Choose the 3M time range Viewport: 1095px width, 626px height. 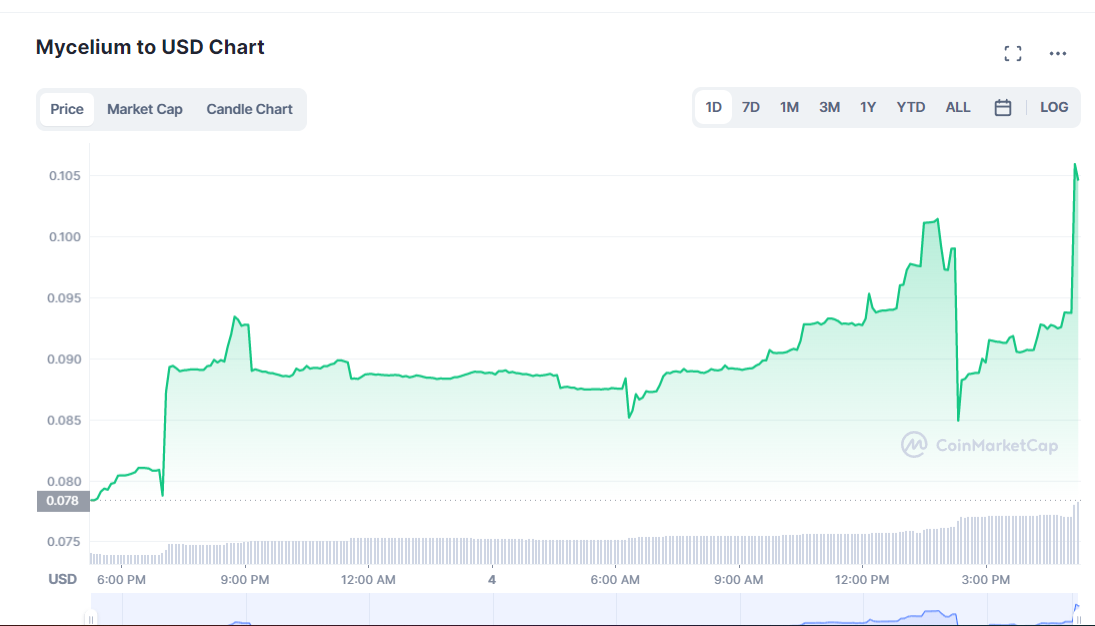[x=829, y=108]
